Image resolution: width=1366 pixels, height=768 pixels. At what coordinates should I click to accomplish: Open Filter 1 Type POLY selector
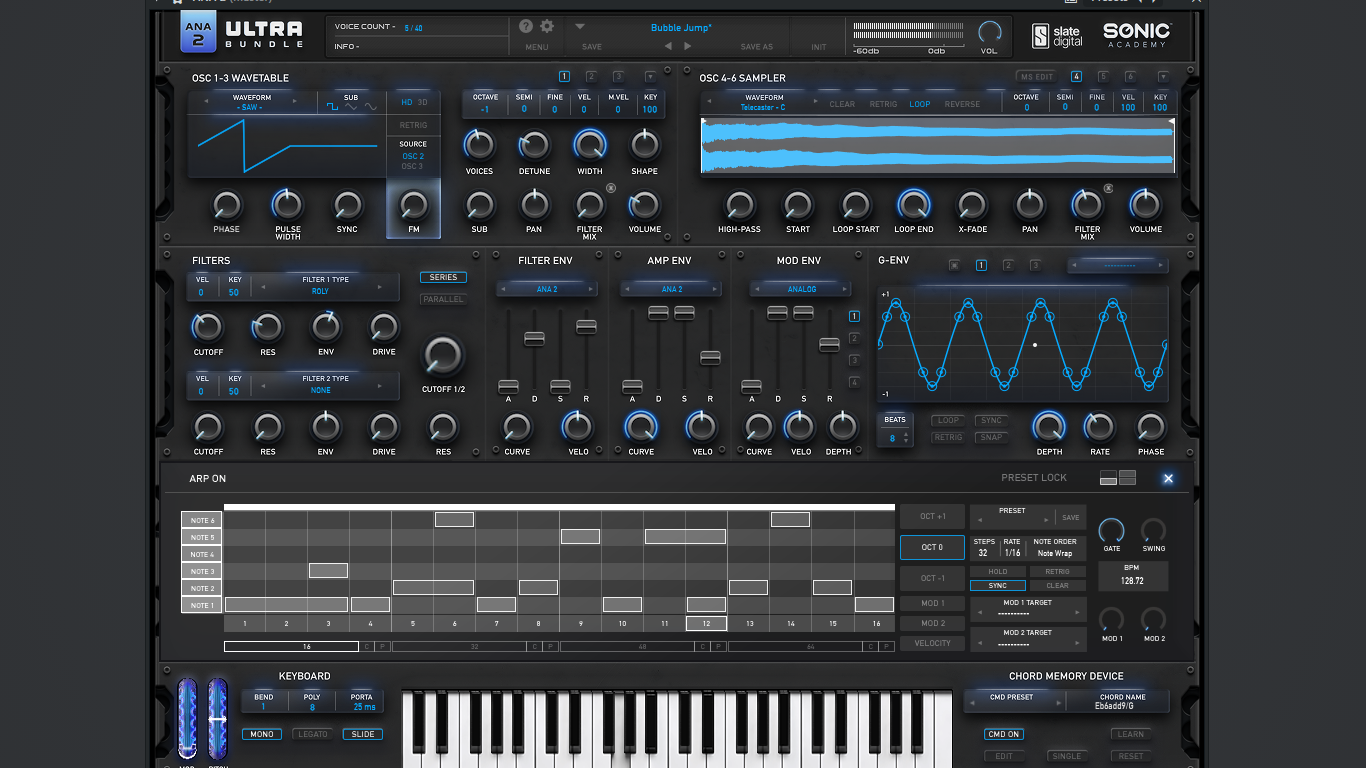click(321, 285)
